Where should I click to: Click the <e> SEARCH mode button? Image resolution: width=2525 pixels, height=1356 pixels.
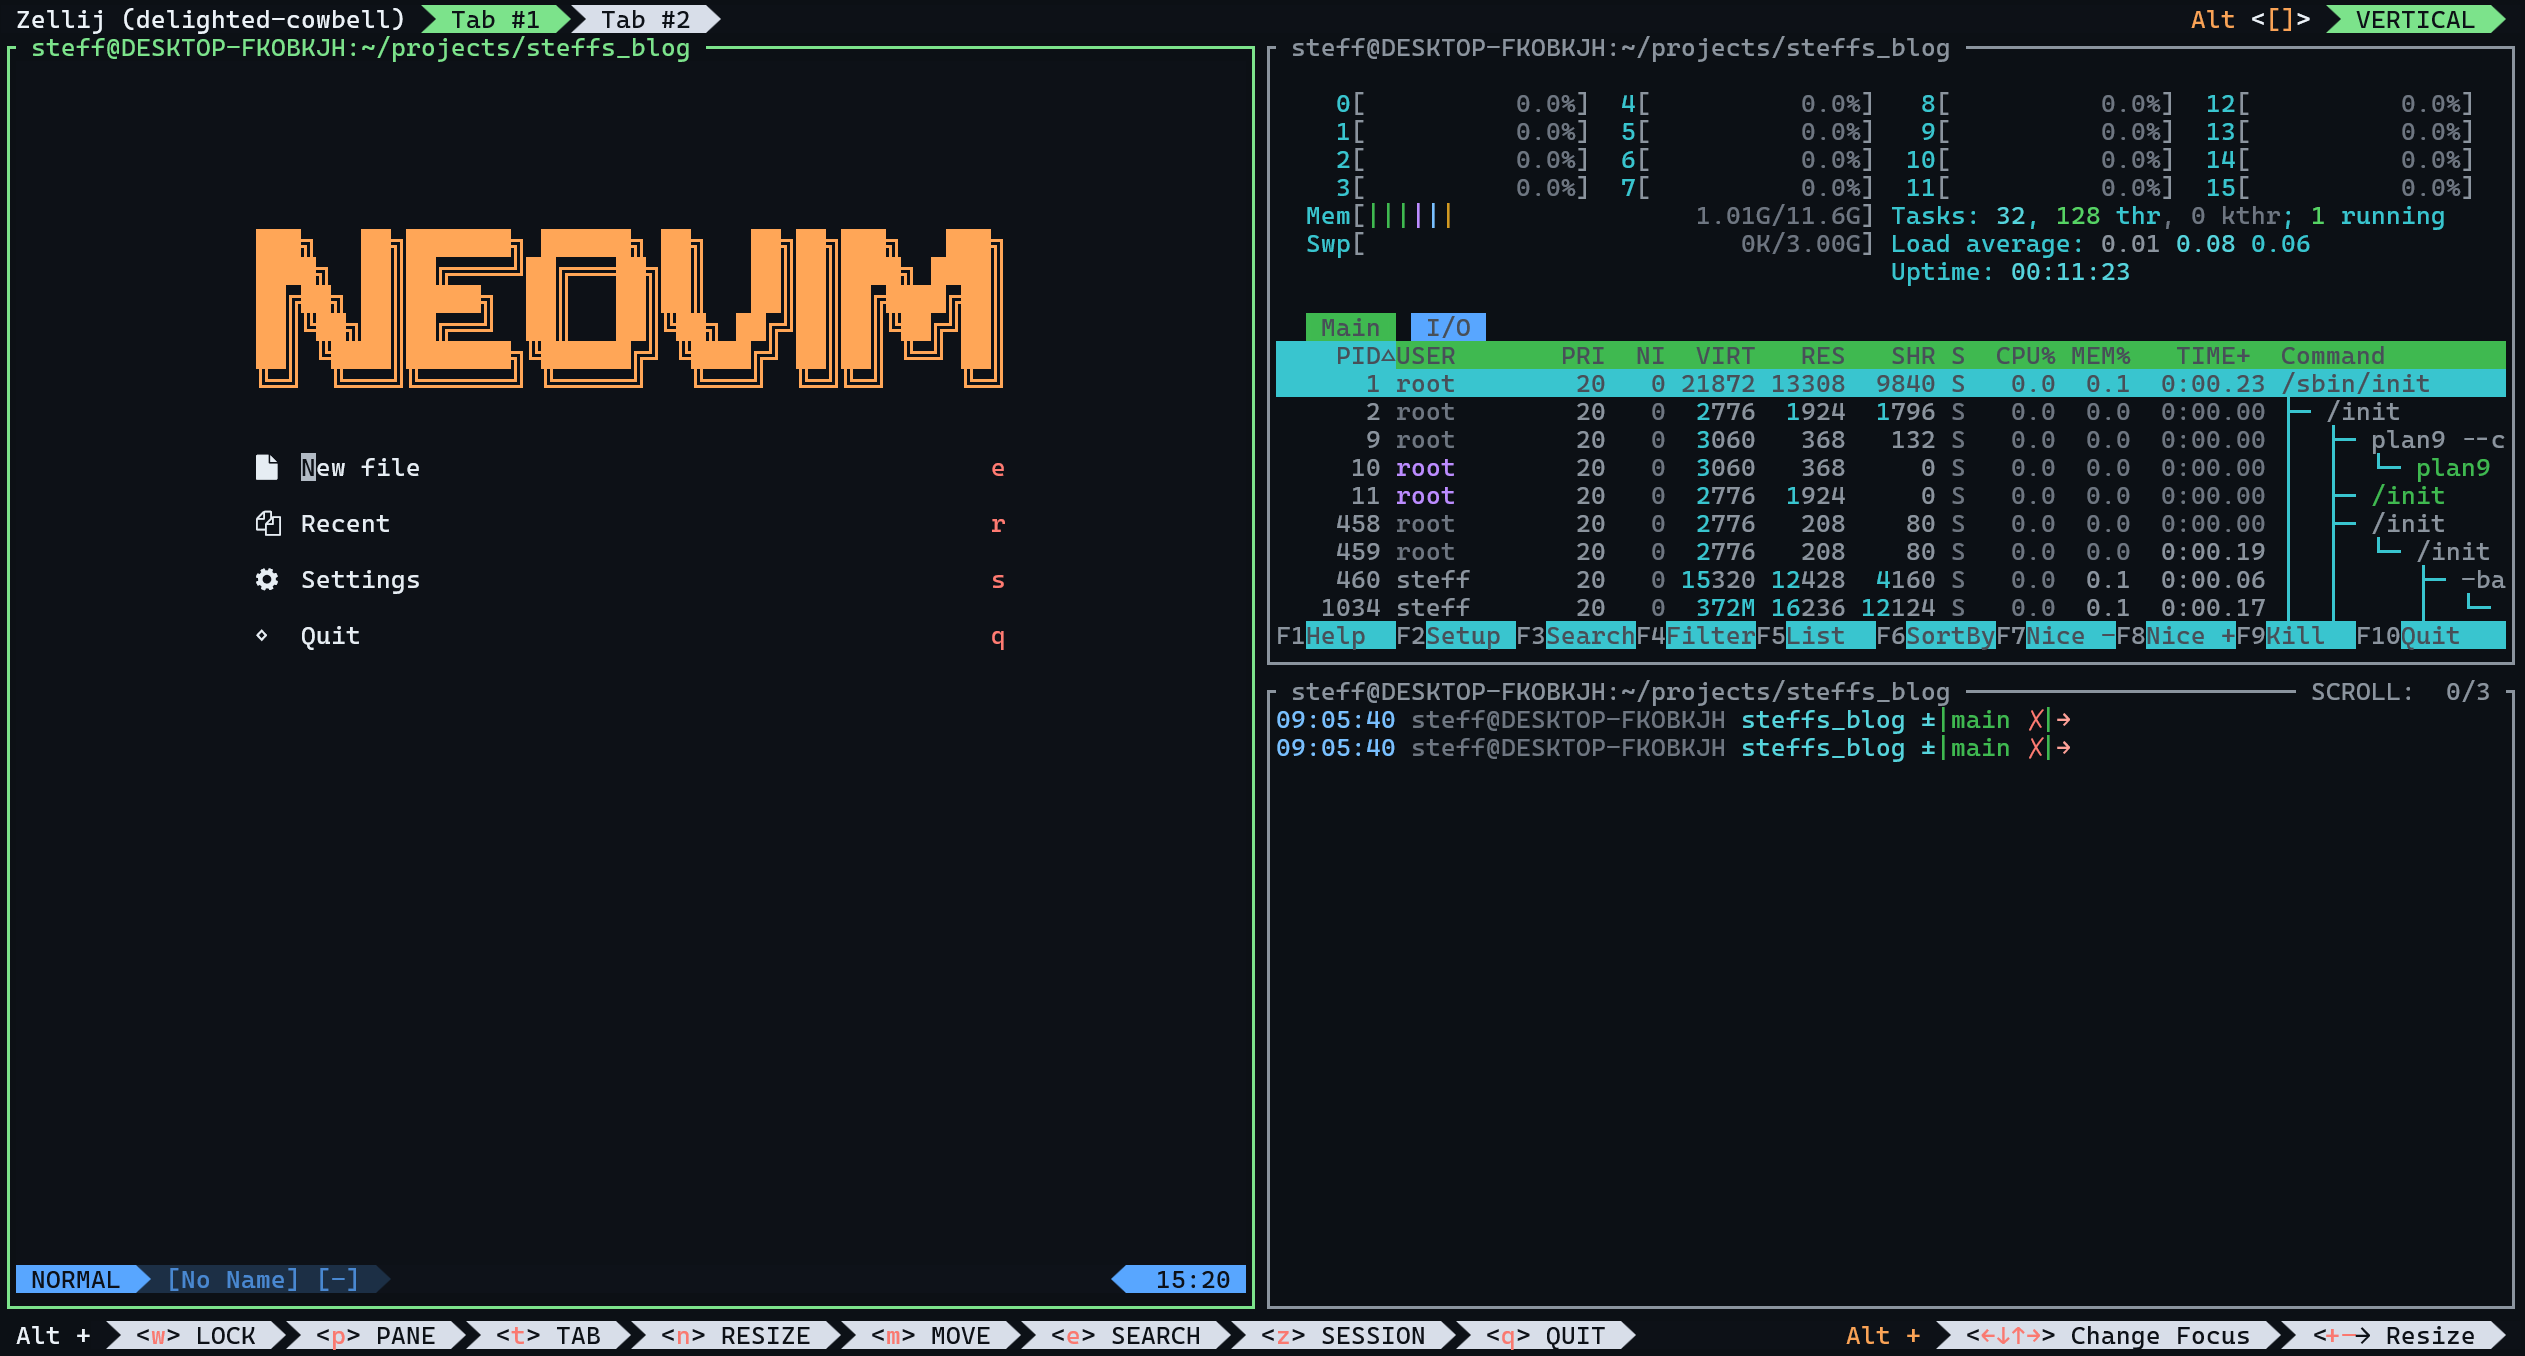pos(1126,1336)
